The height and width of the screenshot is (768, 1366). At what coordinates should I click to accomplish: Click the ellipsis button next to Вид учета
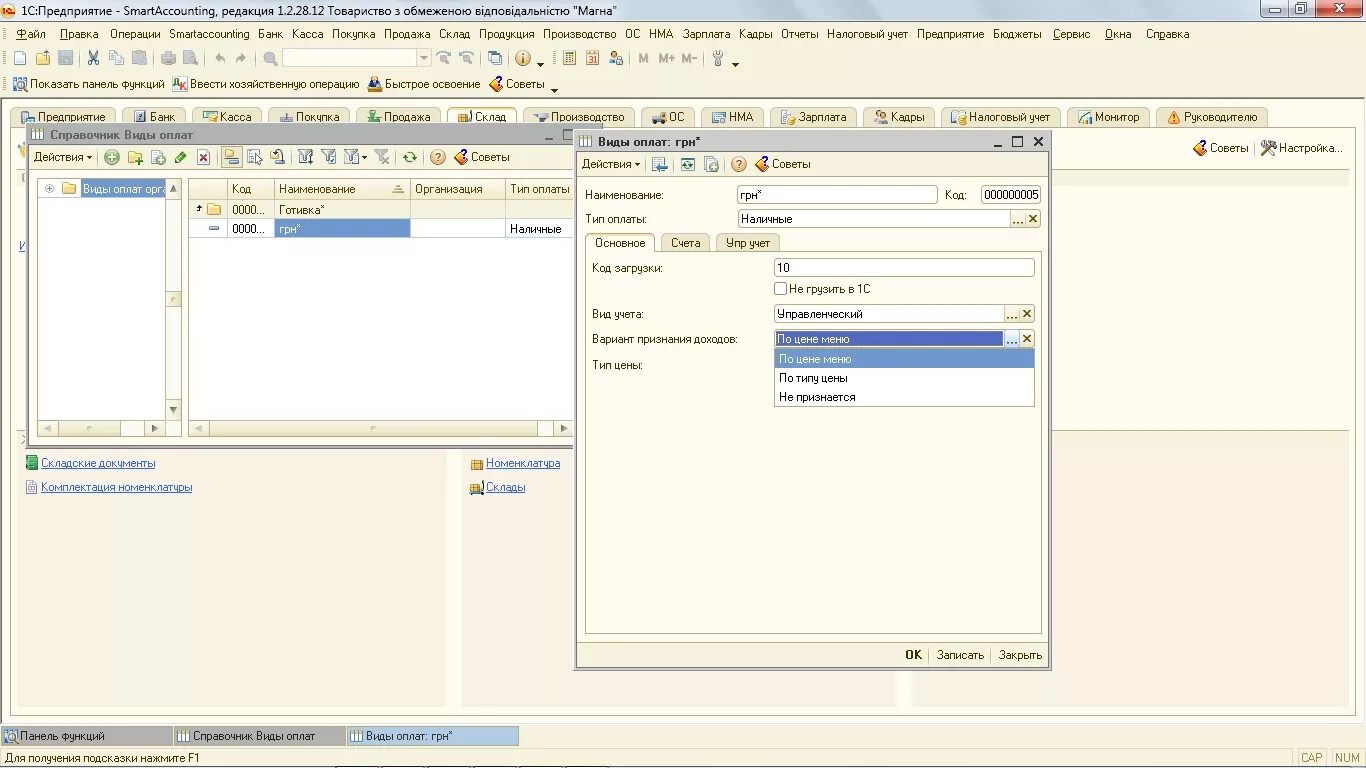[1012, 314]
